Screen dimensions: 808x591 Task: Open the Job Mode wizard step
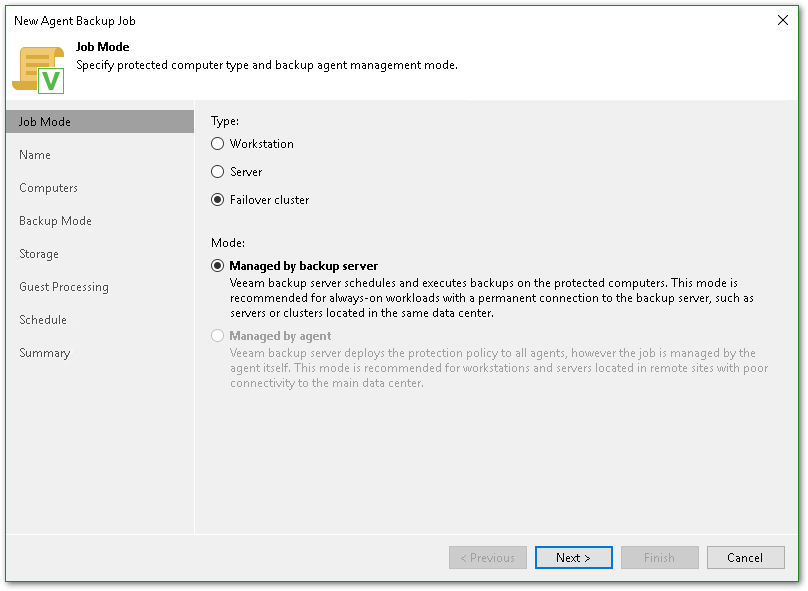45,122
